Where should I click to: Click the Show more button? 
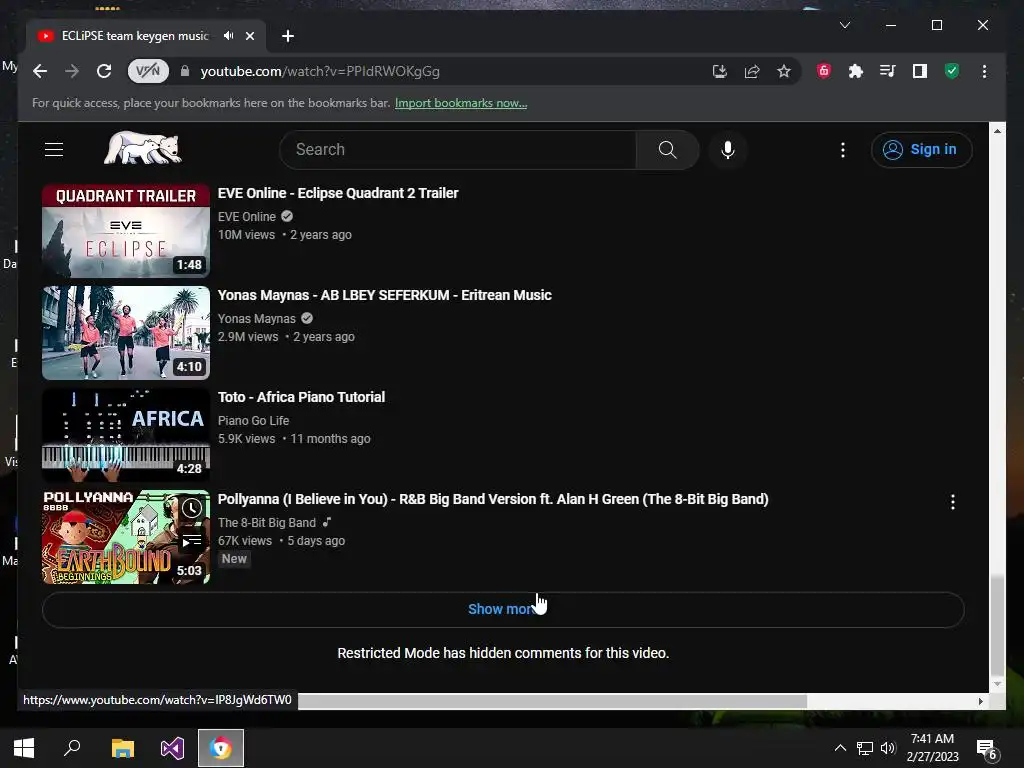coord(503,609)
